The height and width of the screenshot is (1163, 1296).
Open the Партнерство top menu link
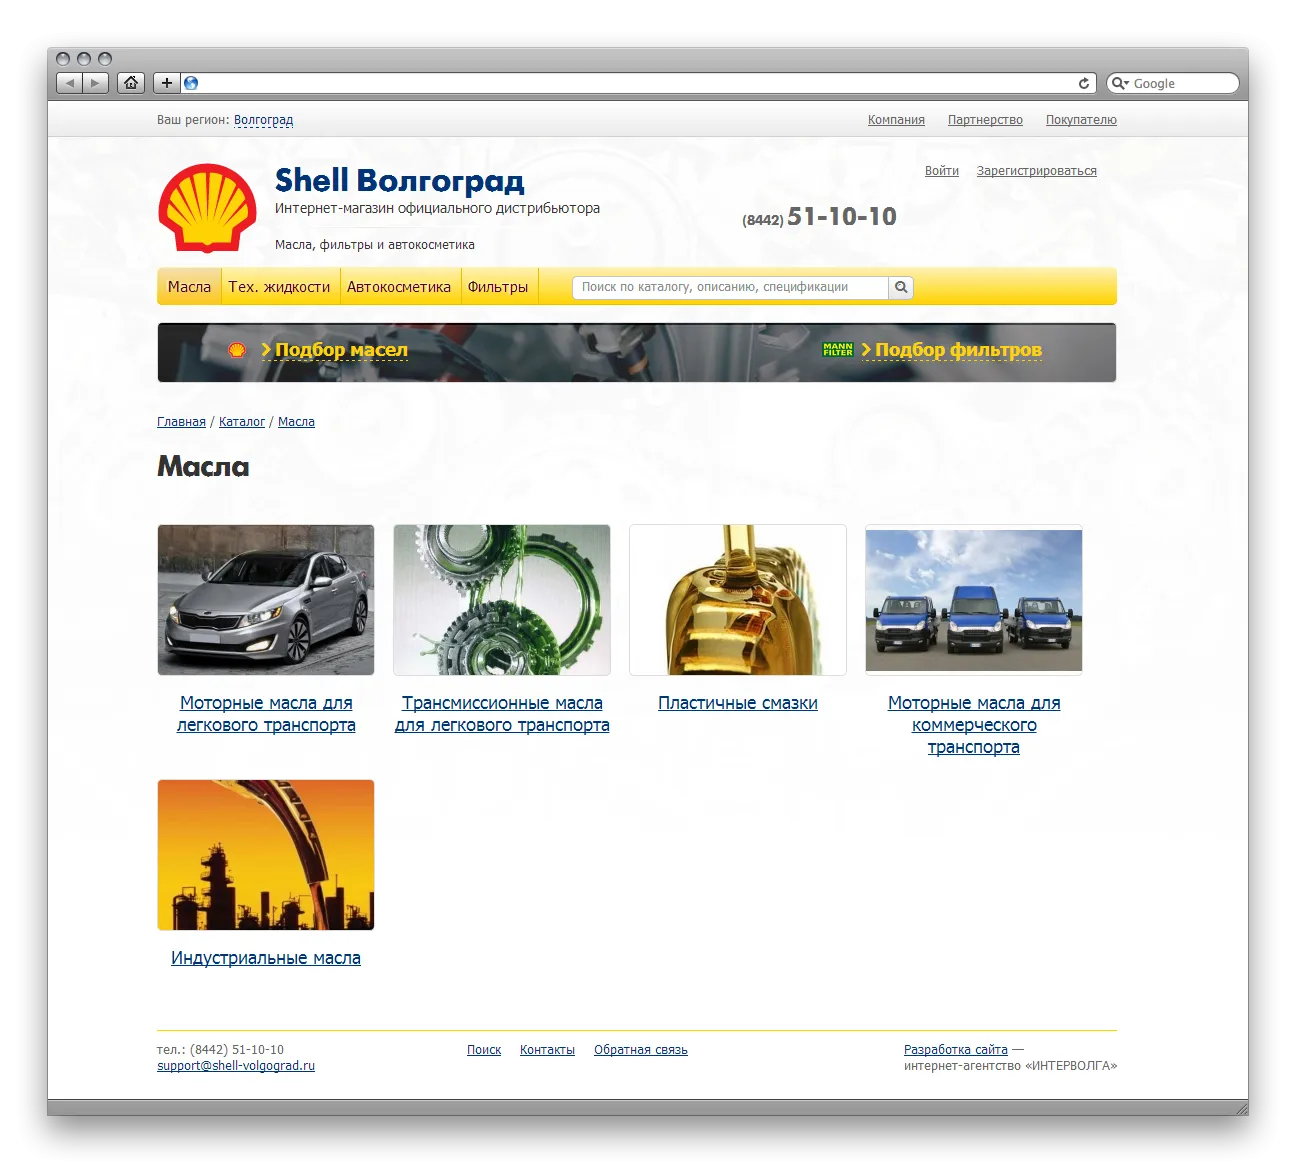[x=985, y=120]
